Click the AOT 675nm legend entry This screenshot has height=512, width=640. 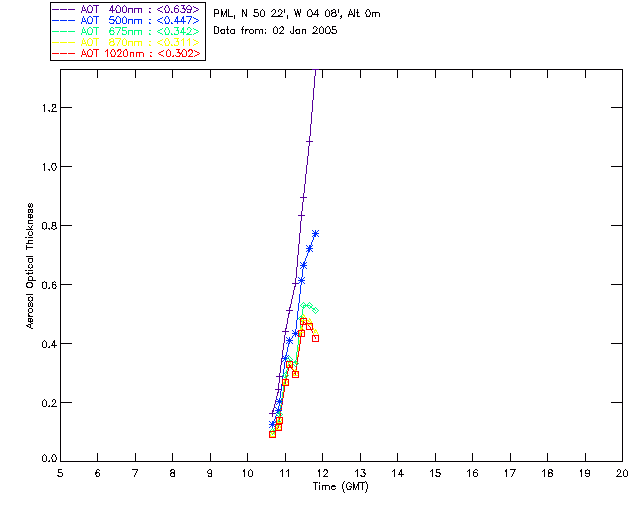(126, 31)
